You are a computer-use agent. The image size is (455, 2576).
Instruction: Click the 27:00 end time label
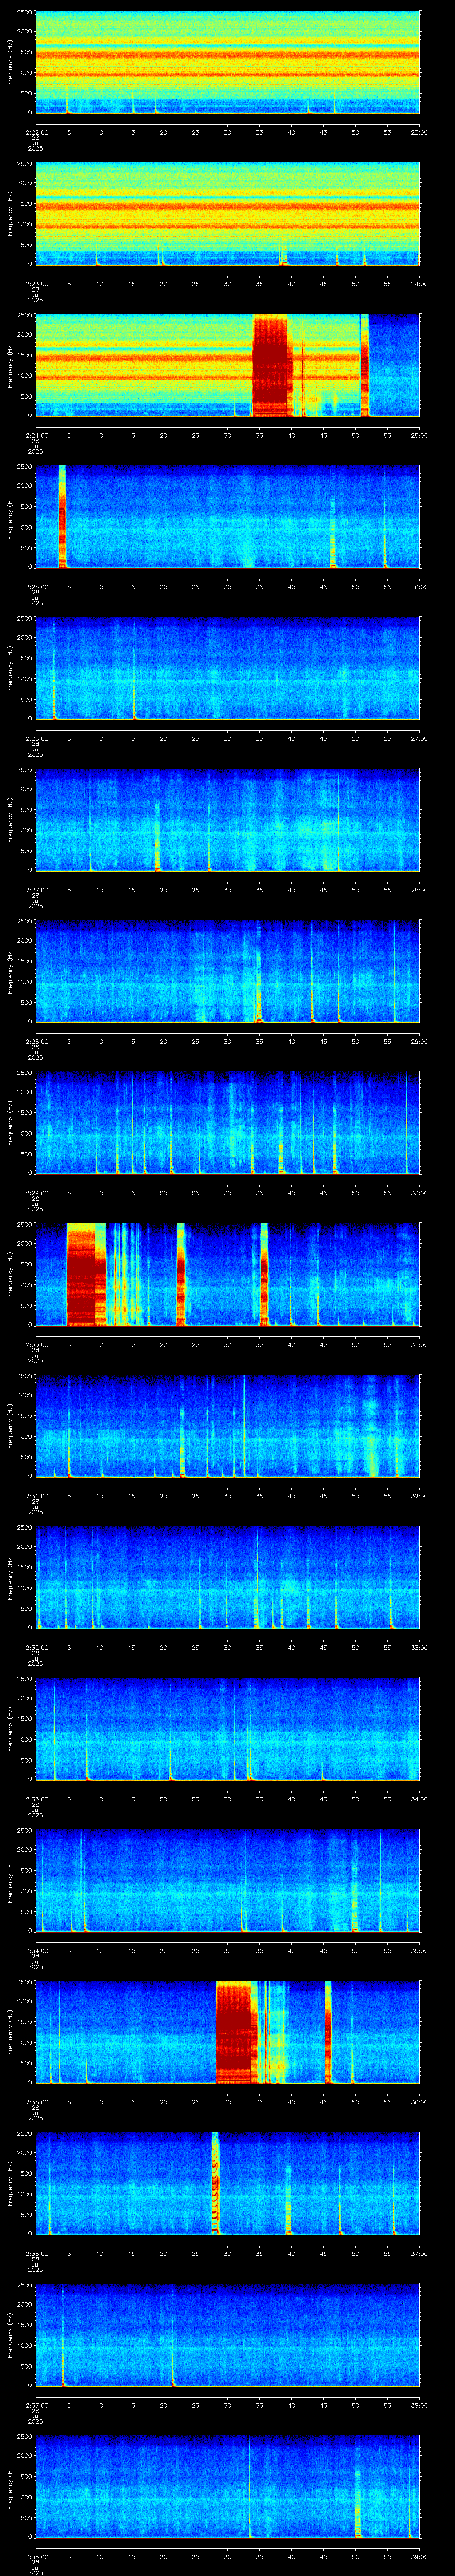419,738
